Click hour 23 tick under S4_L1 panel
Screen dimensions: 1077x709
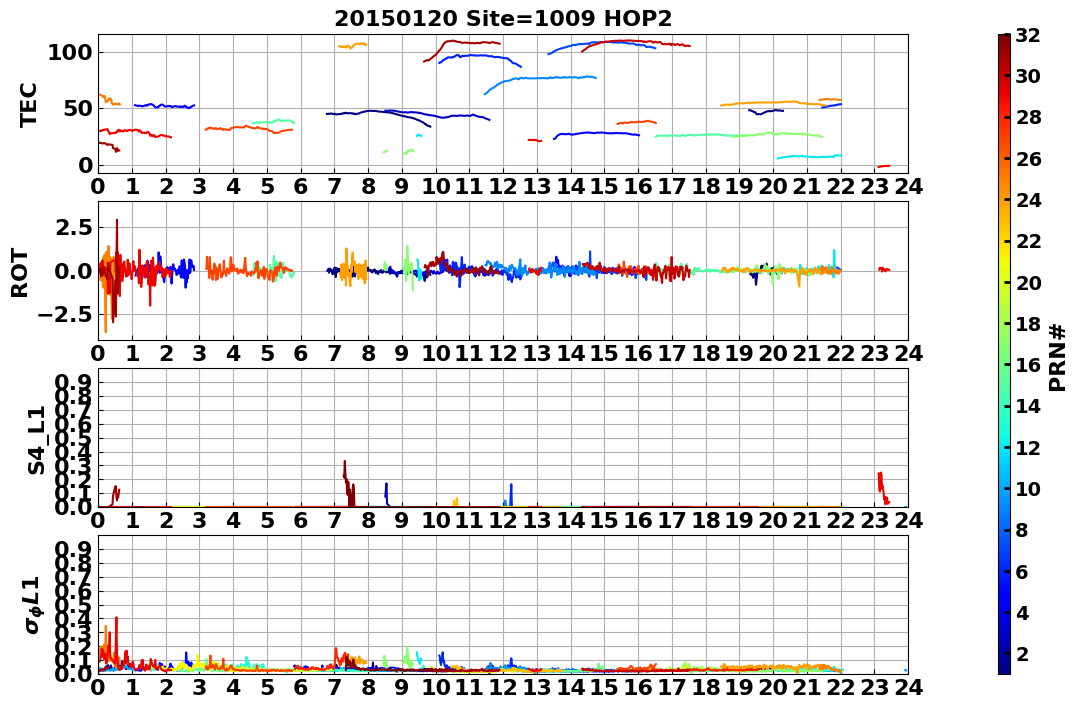pyautogui.click(x=874, y=521)
